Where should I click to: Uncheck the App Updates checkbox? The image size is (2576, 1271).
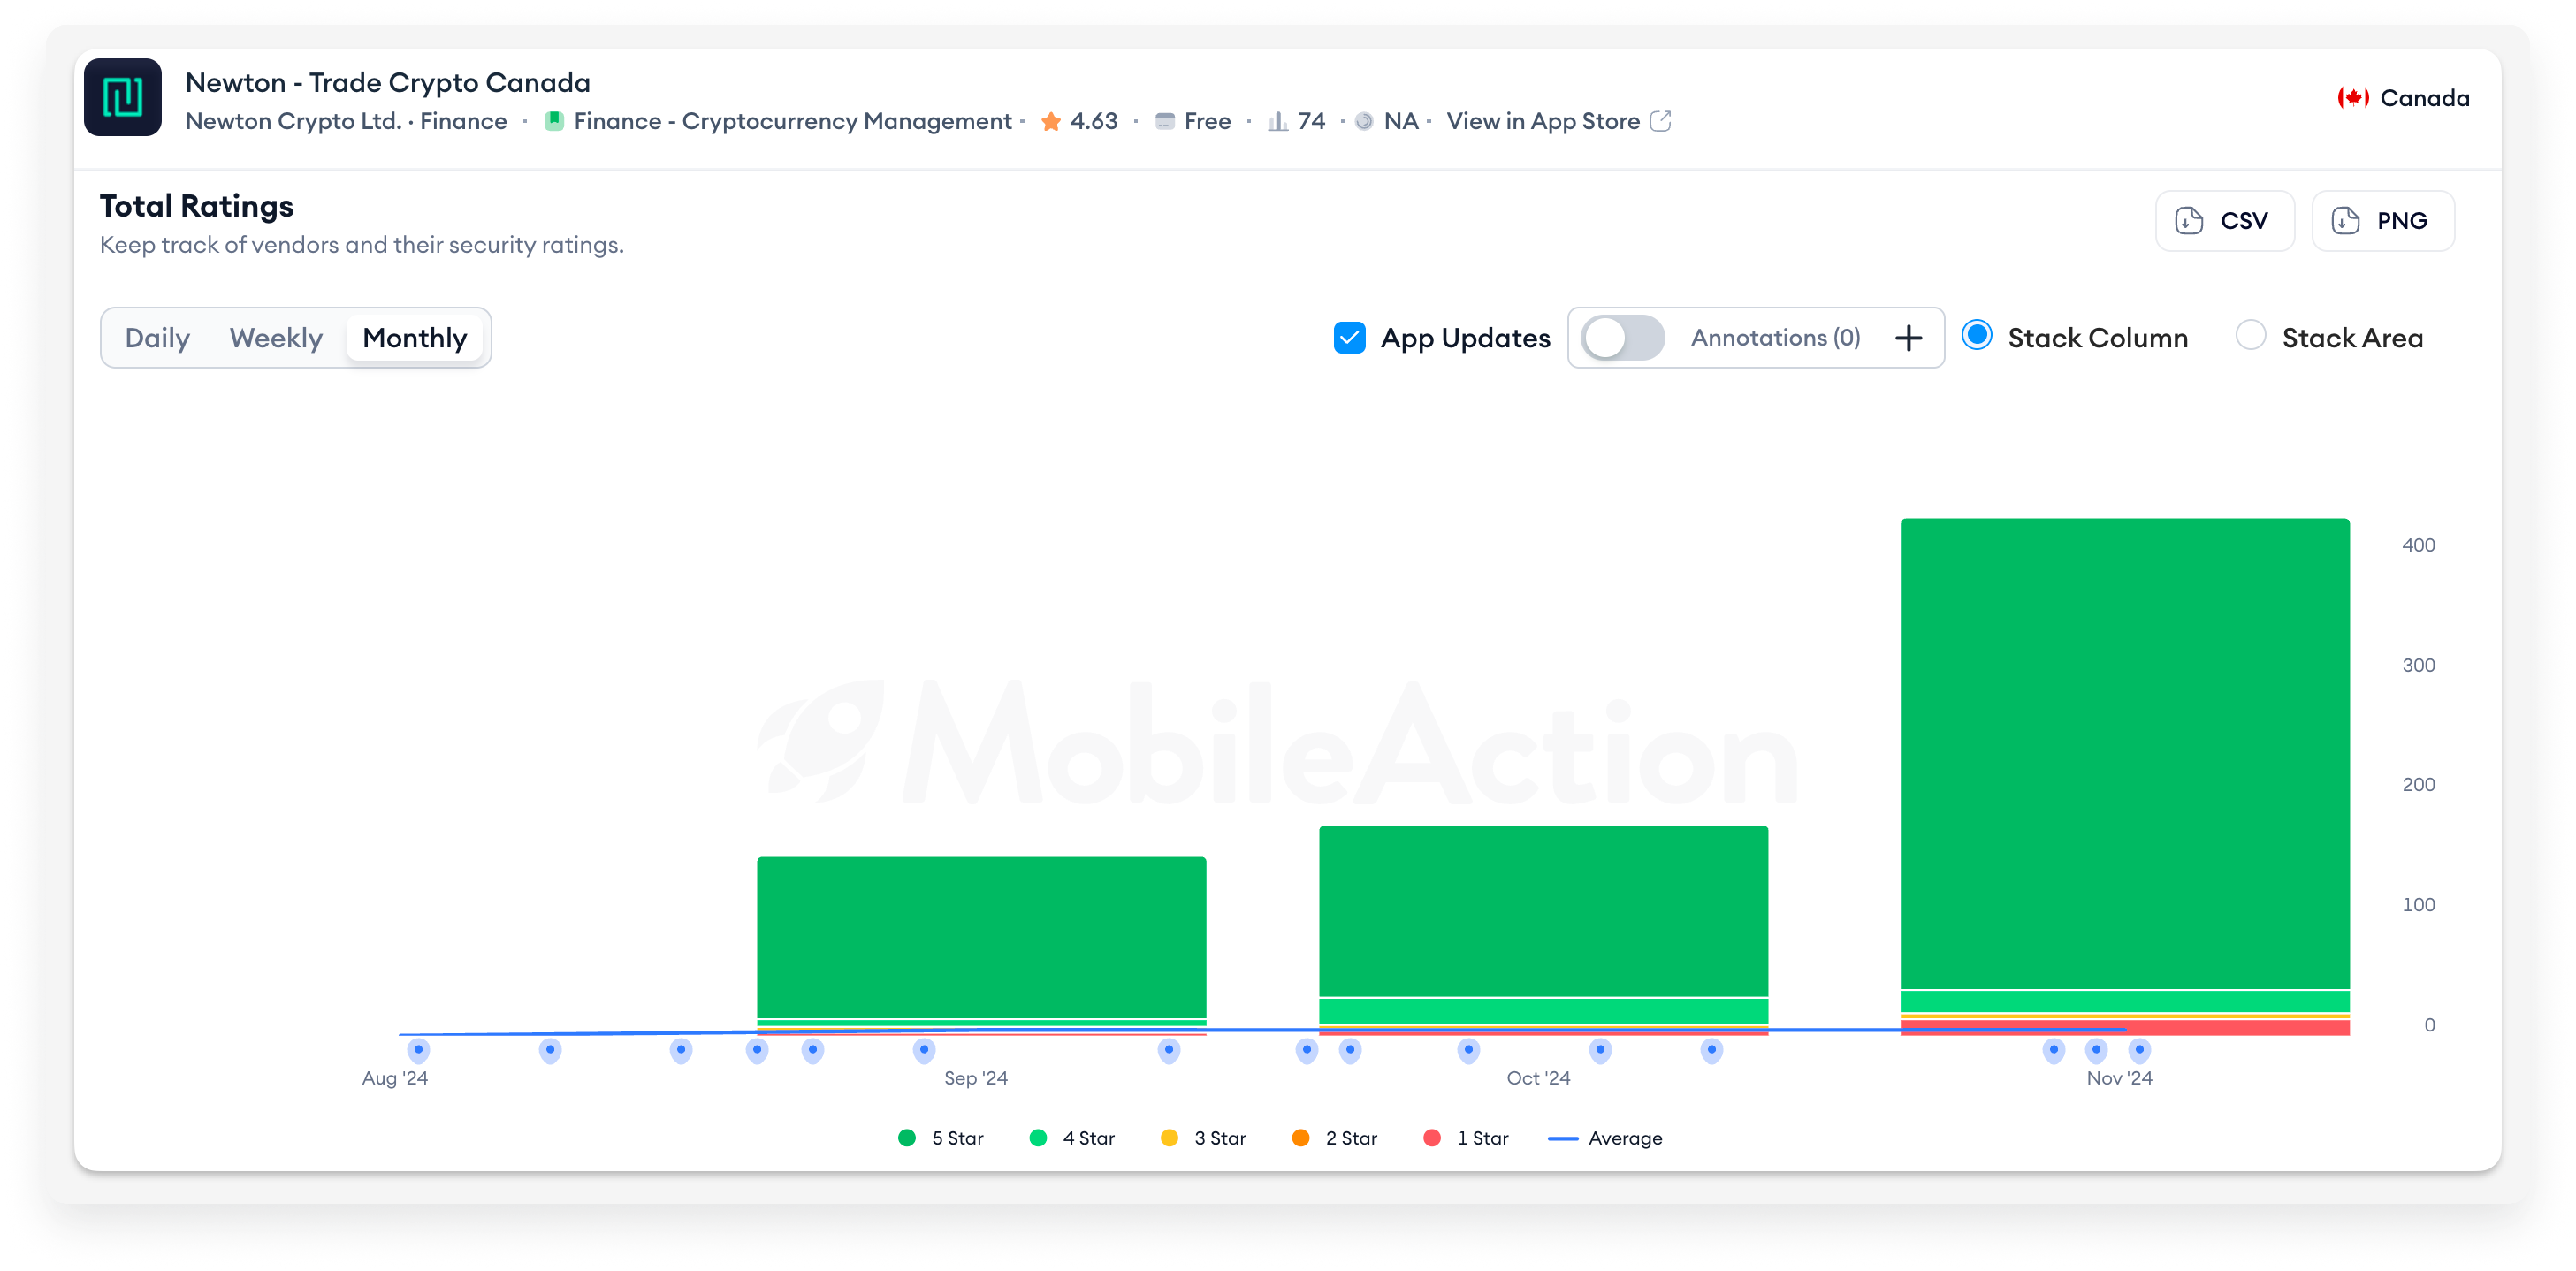1349,338
